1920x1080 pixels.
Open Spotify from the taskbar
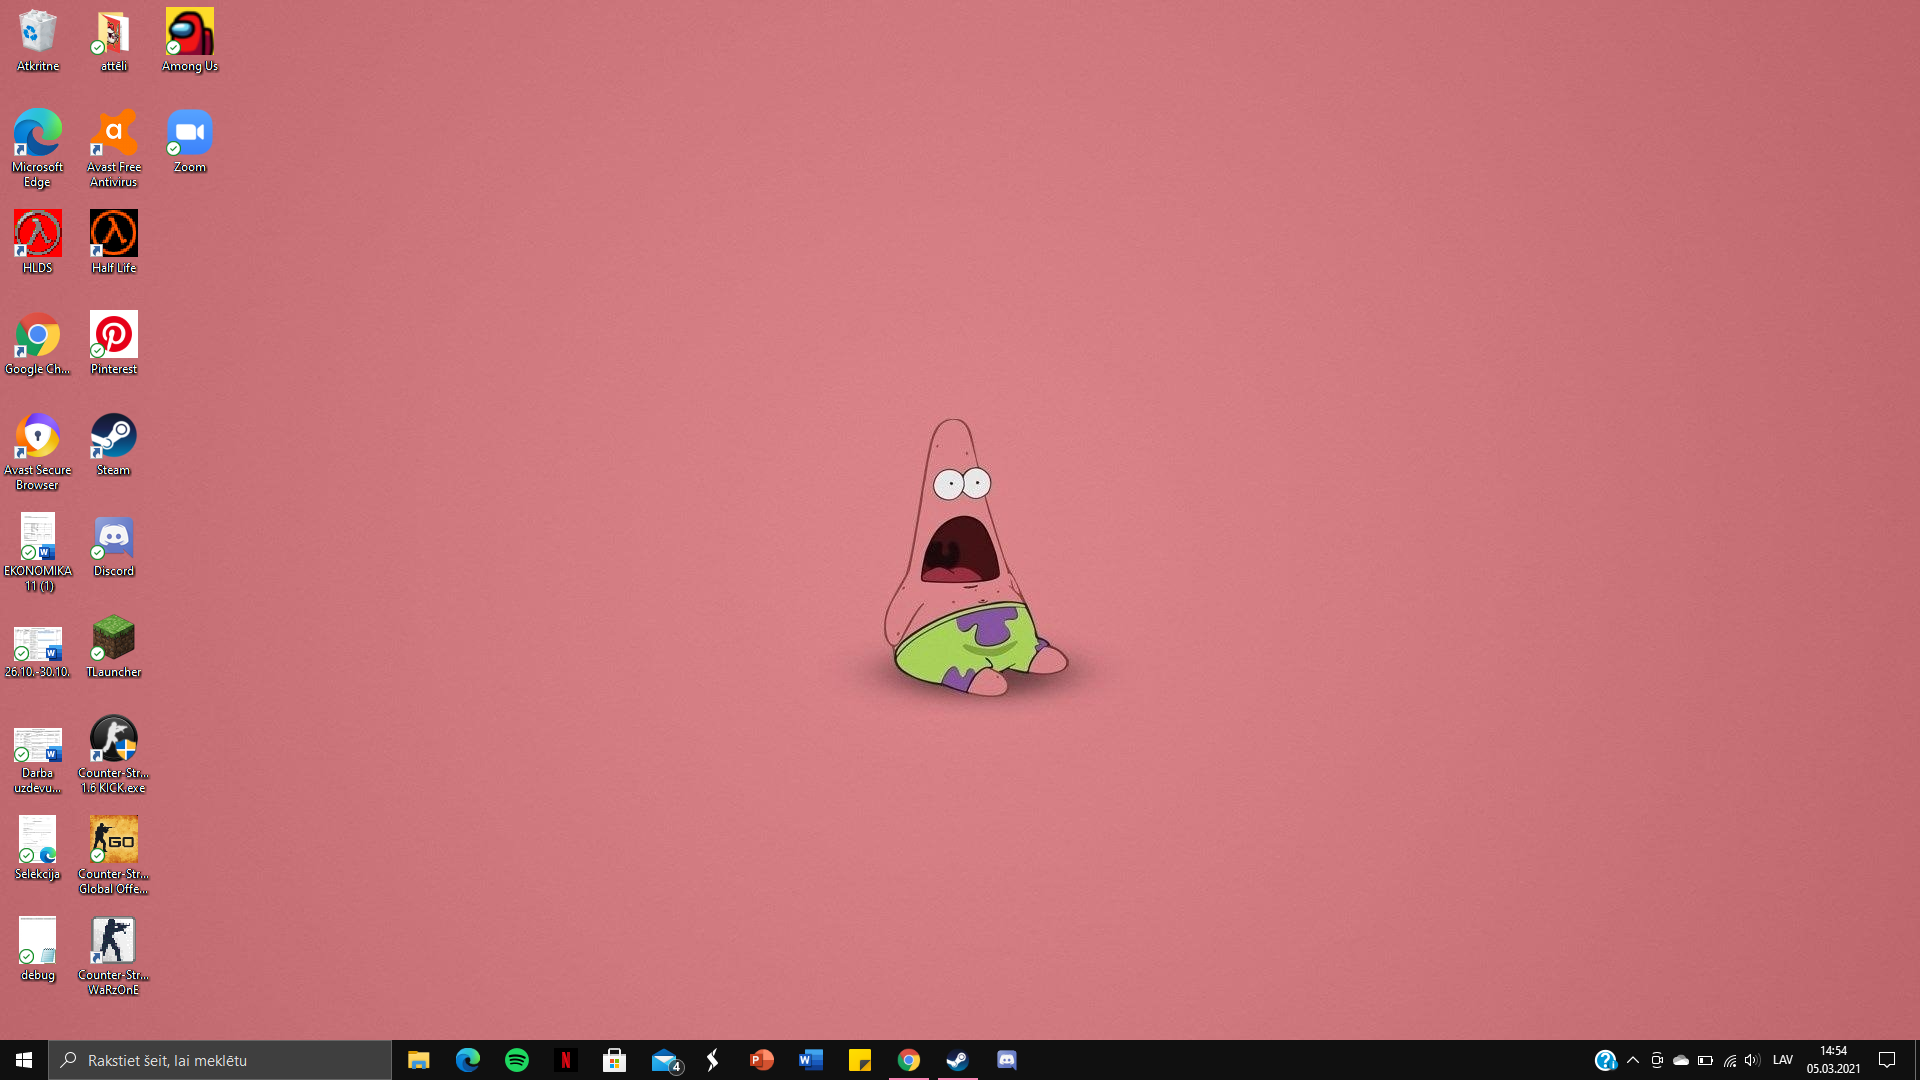pos(516,1060)
